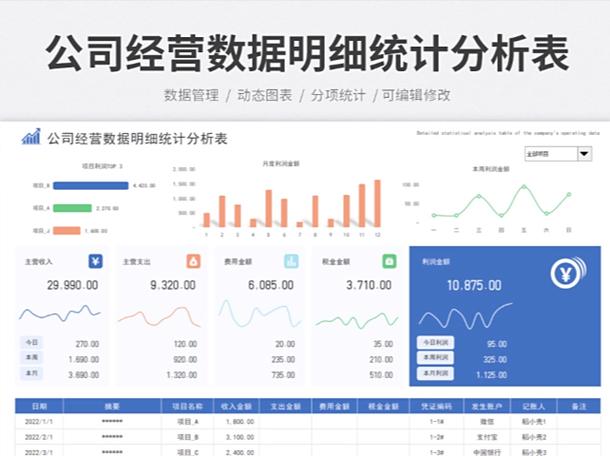Image resolution: width=610 pixels, height=456 pixels.
Task: Click the orange money-bag icon on 主营支出 card
Action: coord(193,261)
